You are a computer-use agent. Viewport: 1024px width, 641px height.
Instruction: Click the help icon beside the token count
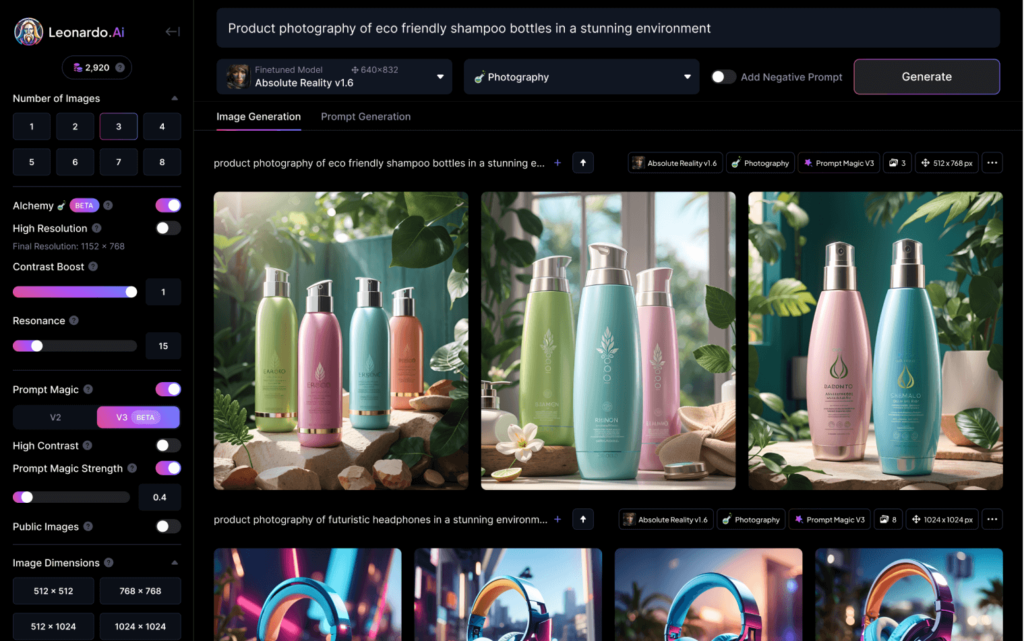coord(120,68)
